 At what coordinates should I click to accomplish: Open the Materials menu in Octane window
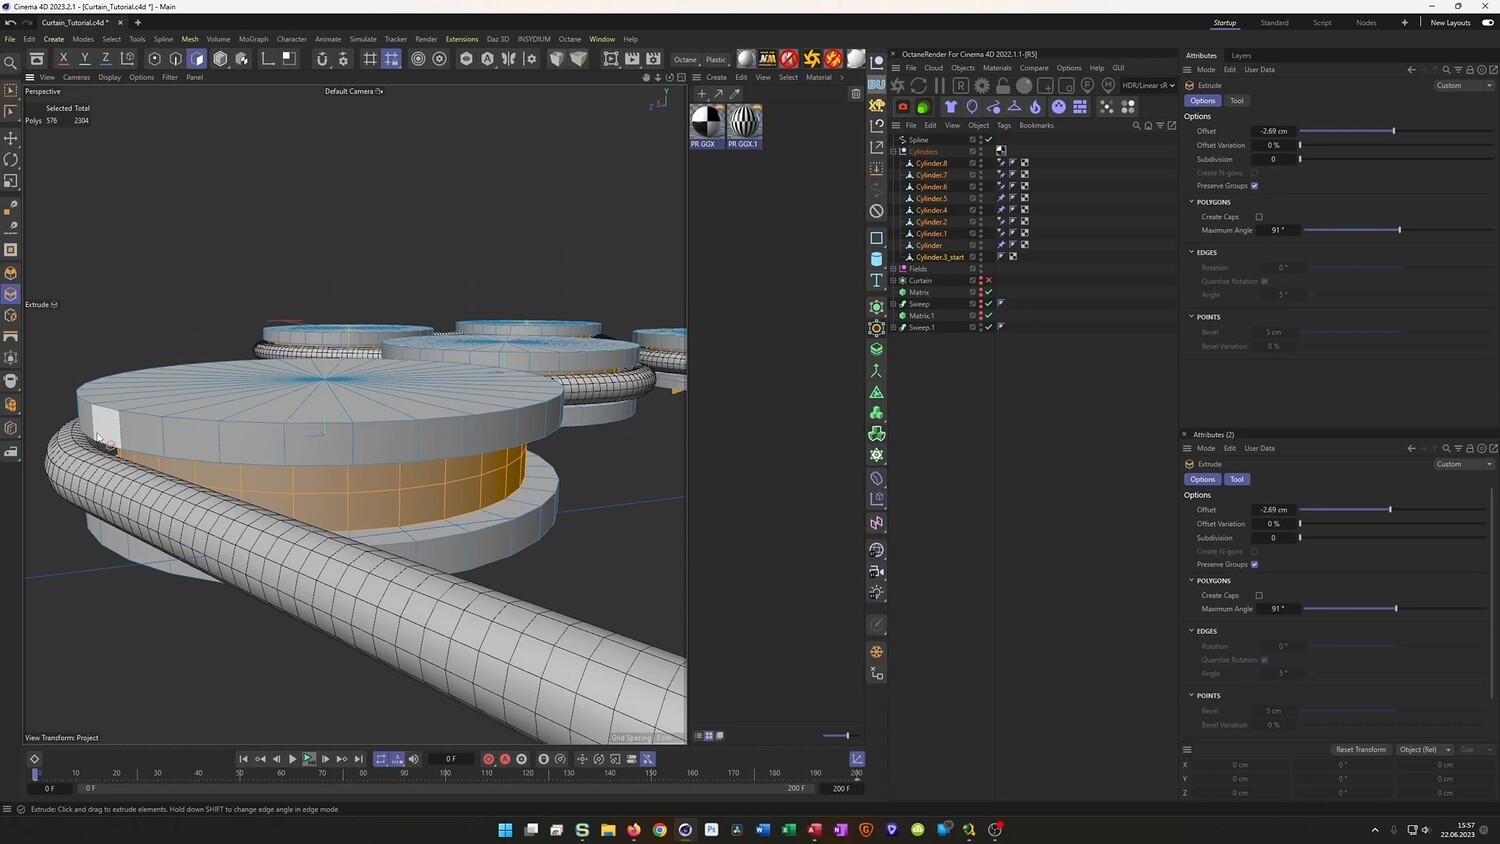997,68
